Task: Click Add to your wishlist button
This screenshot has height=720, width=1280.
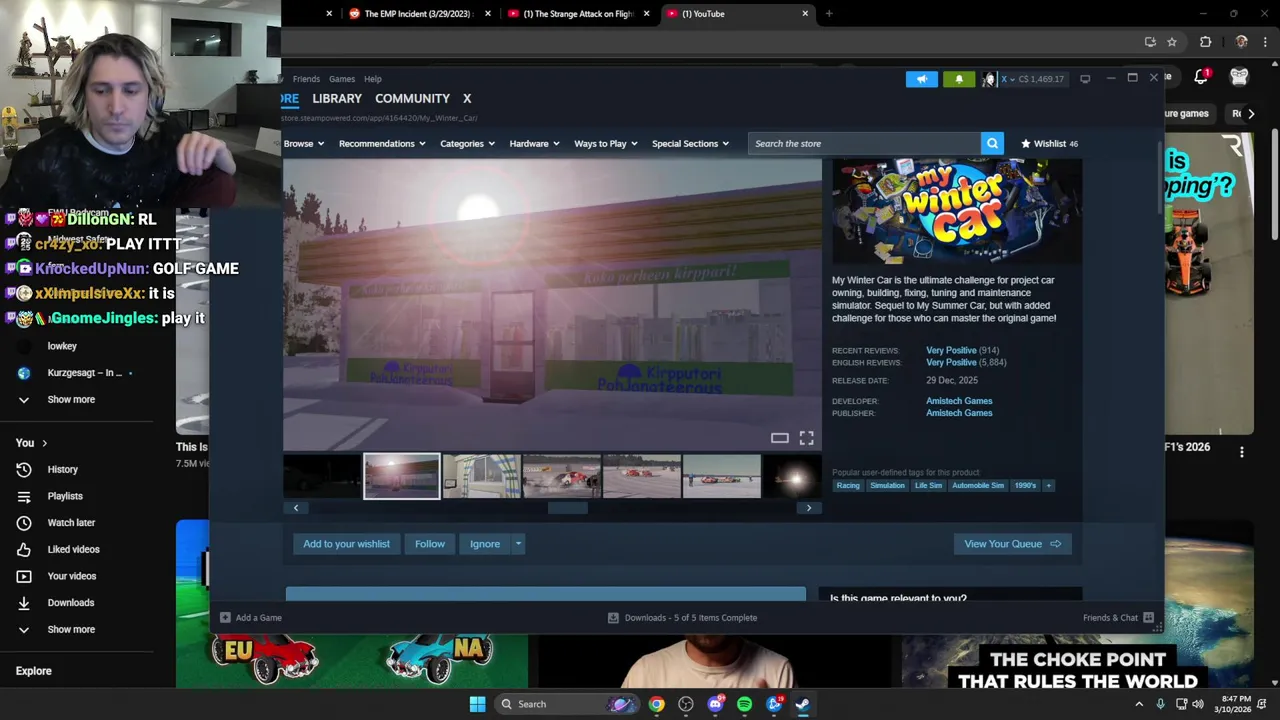Action: (x=346, y=544)
